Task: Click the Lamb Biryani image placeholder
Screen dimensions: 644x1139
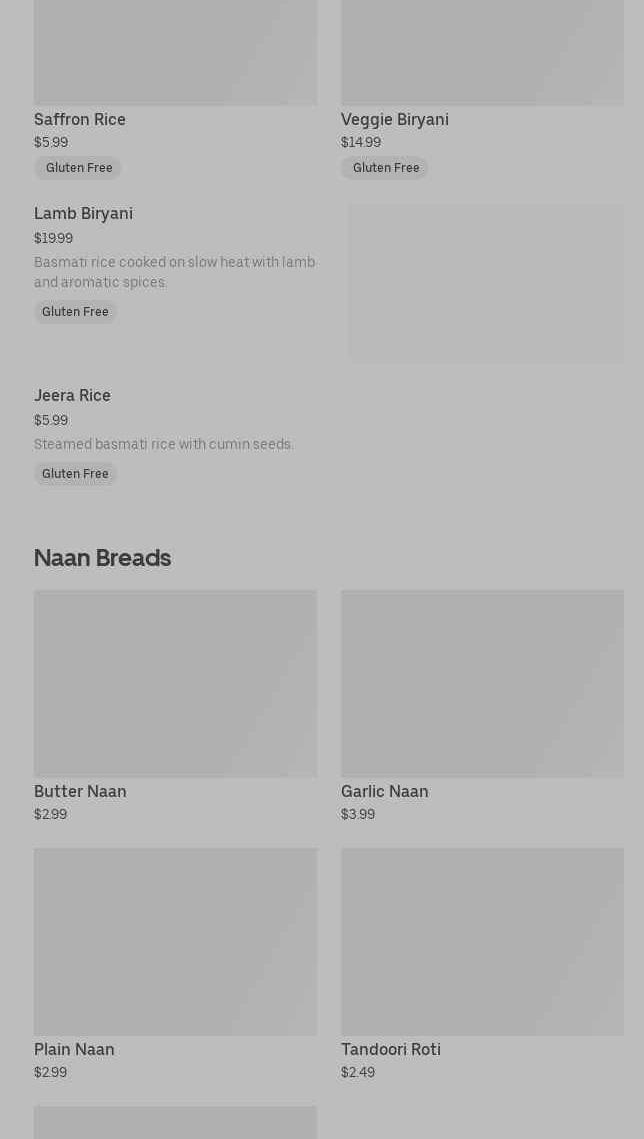Action: [x=486, y=284]
